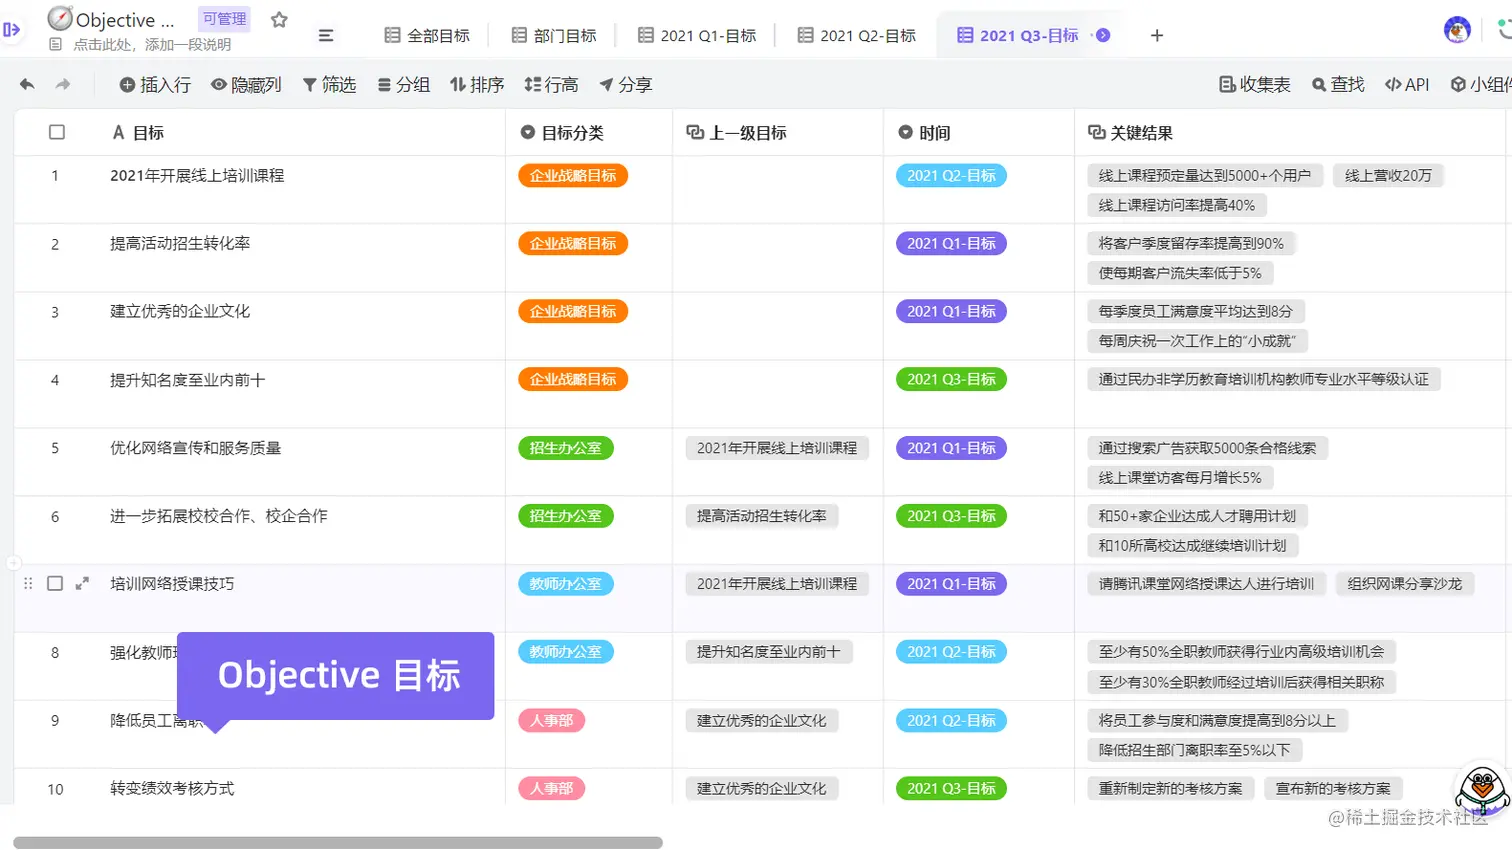Viewport: 1512px width, 850px height.
Task: Expand the left sidebar panel icon
Action: point(11,30)
